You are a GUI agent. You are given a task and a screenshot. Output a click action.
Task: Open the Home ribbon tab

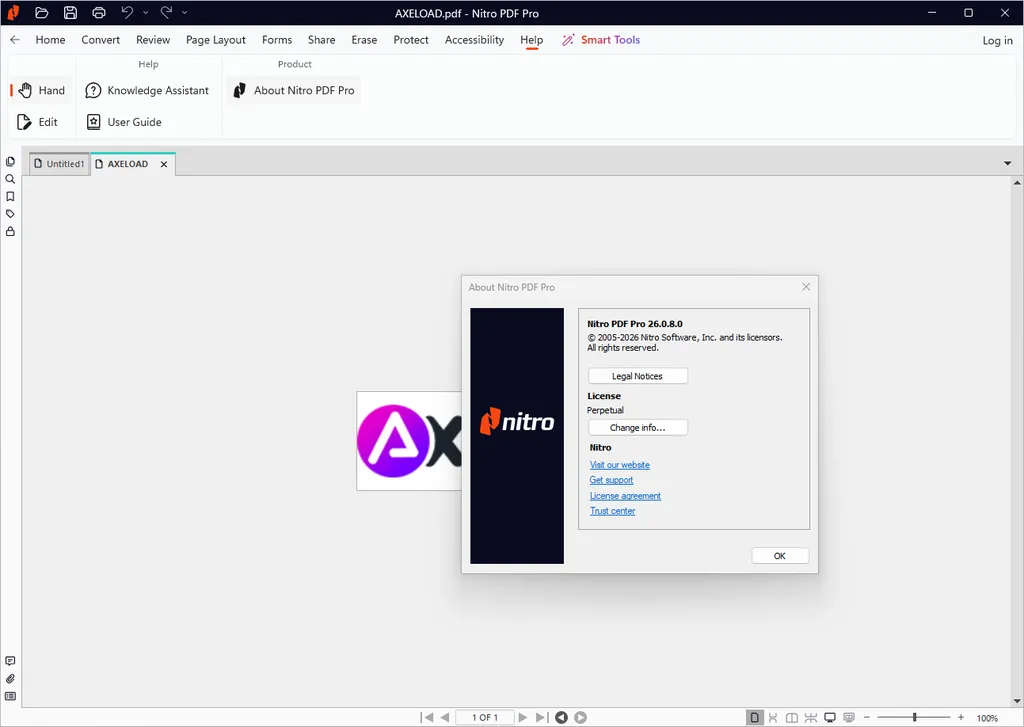(50, 40)
